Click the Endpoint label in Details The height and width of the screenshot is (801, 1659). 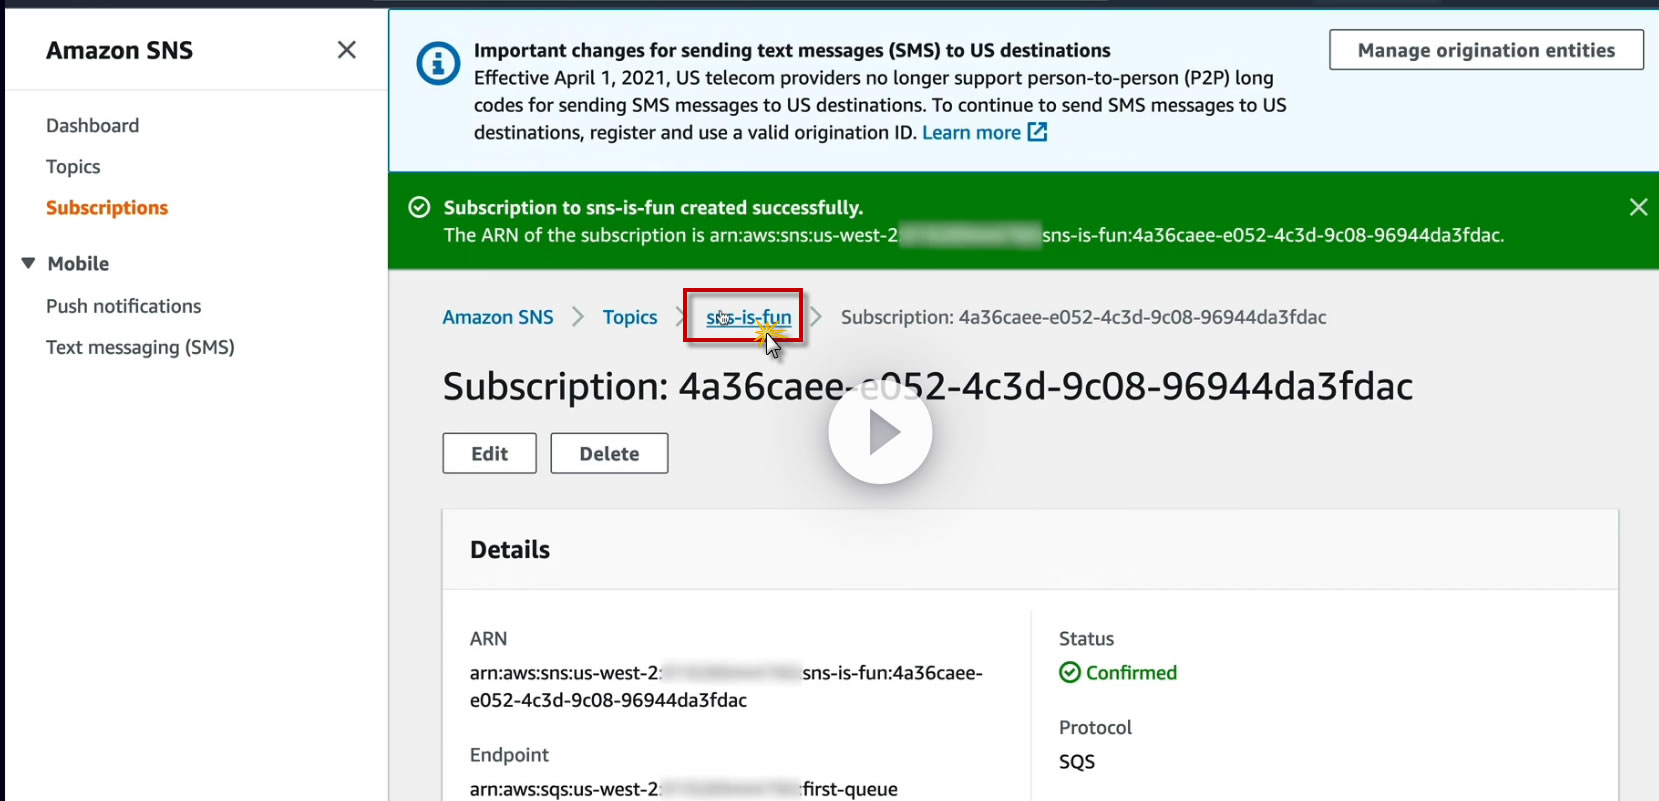509,754
